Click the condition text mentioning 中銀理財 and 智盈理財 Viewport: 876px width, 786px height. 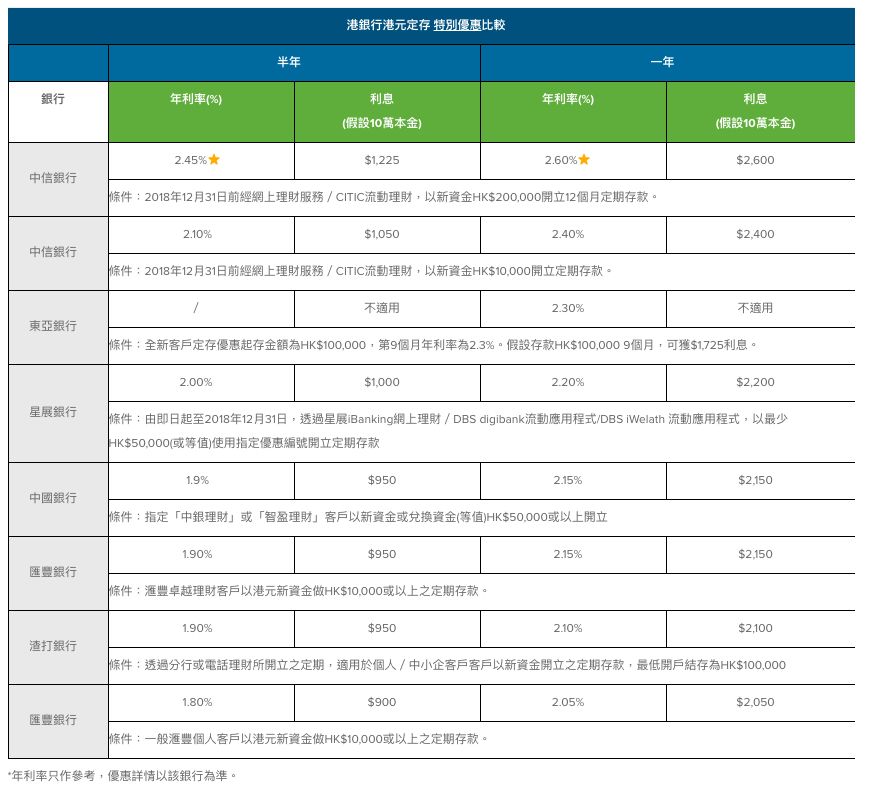(358, 517)
